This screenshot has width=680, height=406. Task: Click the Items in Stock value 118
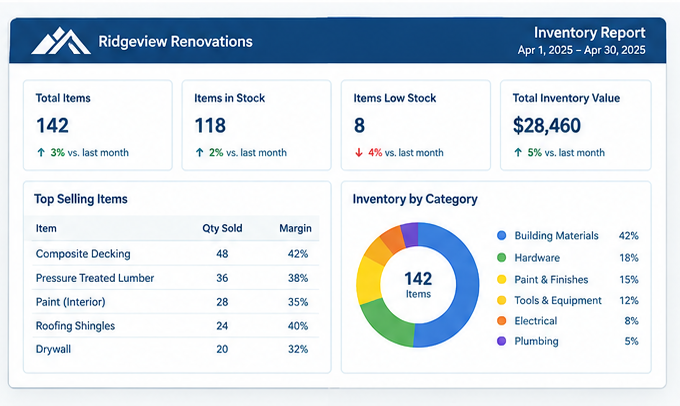click(x=210, y=125)
